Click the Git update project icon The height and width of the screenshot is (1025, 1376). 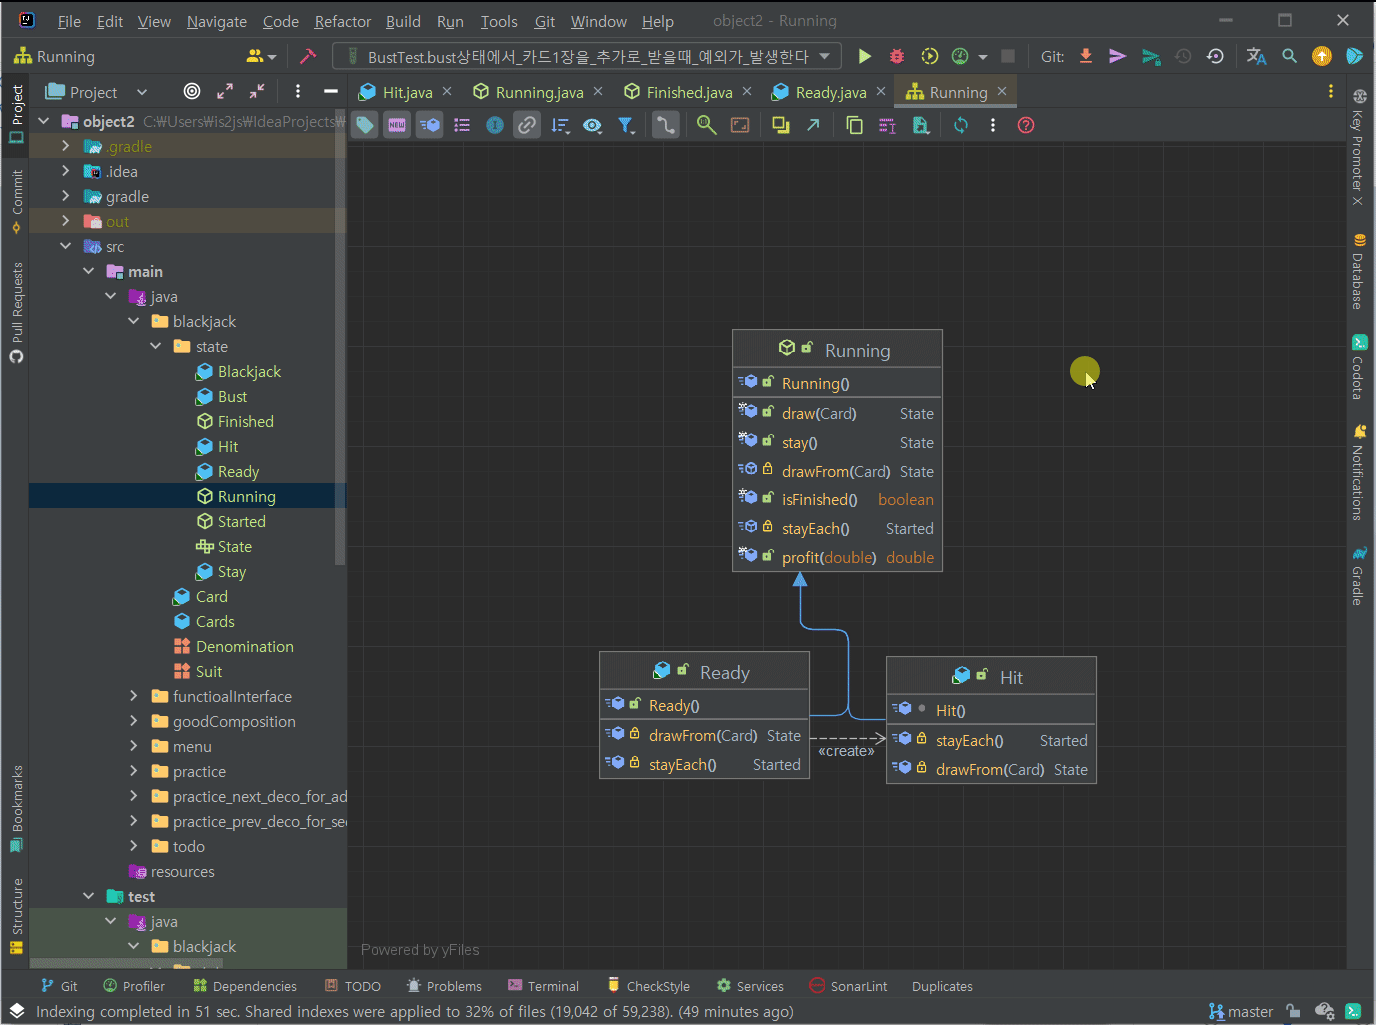tap(1086, 56)
